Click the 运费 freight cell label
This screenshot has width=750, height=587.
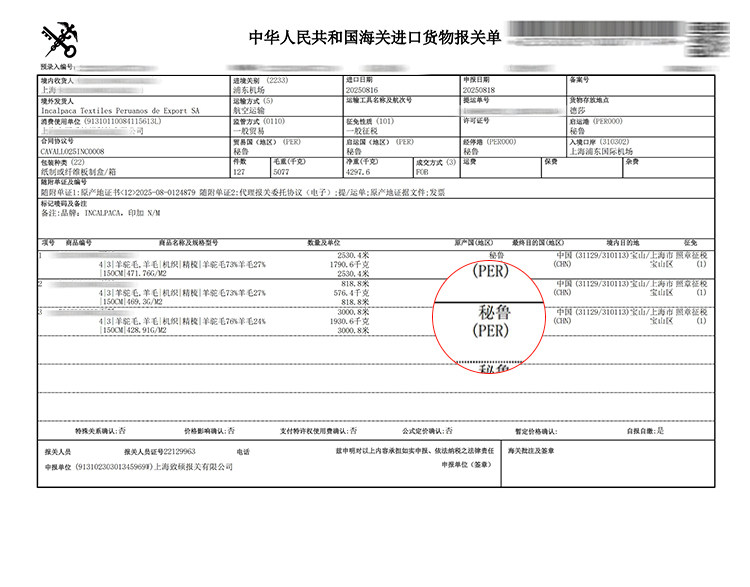click(469, 162)
